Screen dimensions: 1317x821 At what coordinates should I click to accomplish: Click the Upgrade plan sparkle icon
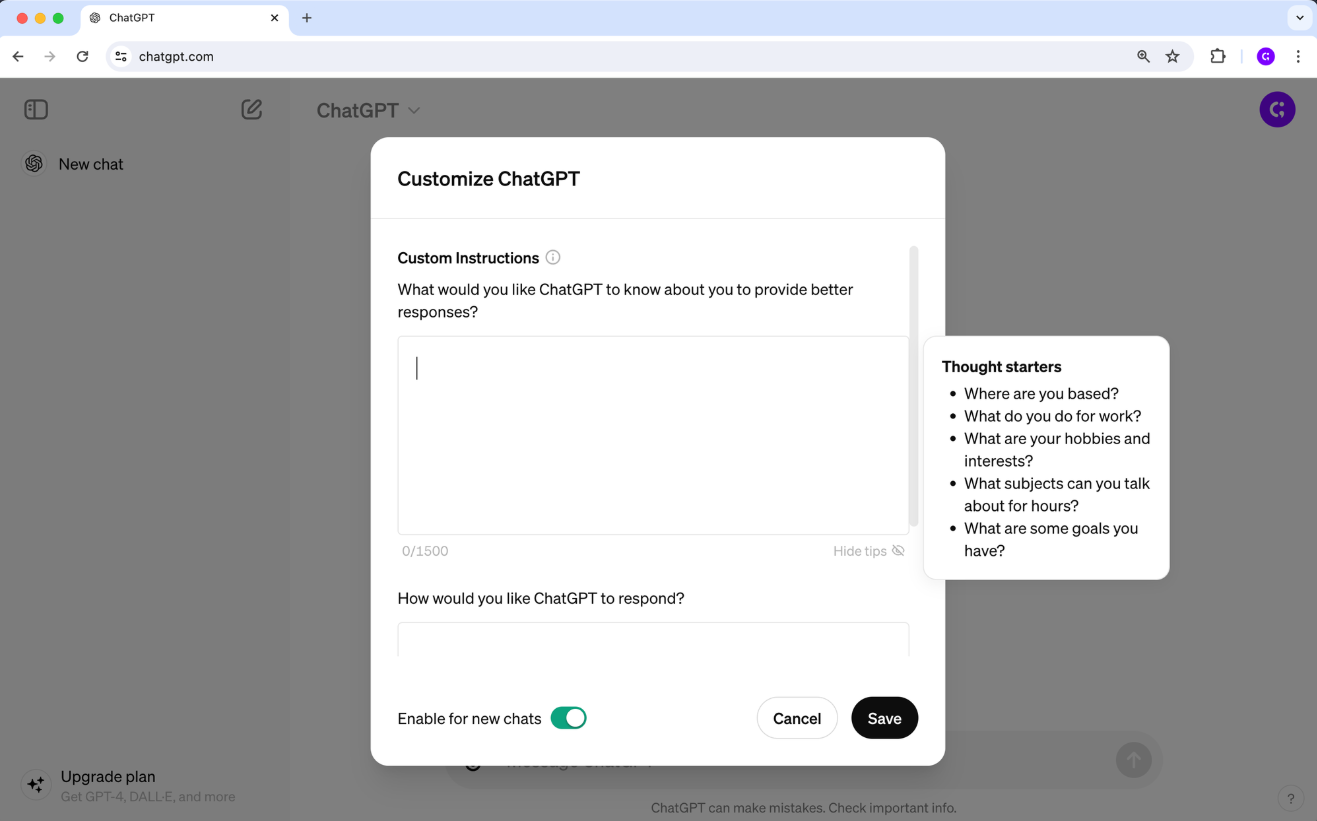pyautogui.click(x=36, y=785)
